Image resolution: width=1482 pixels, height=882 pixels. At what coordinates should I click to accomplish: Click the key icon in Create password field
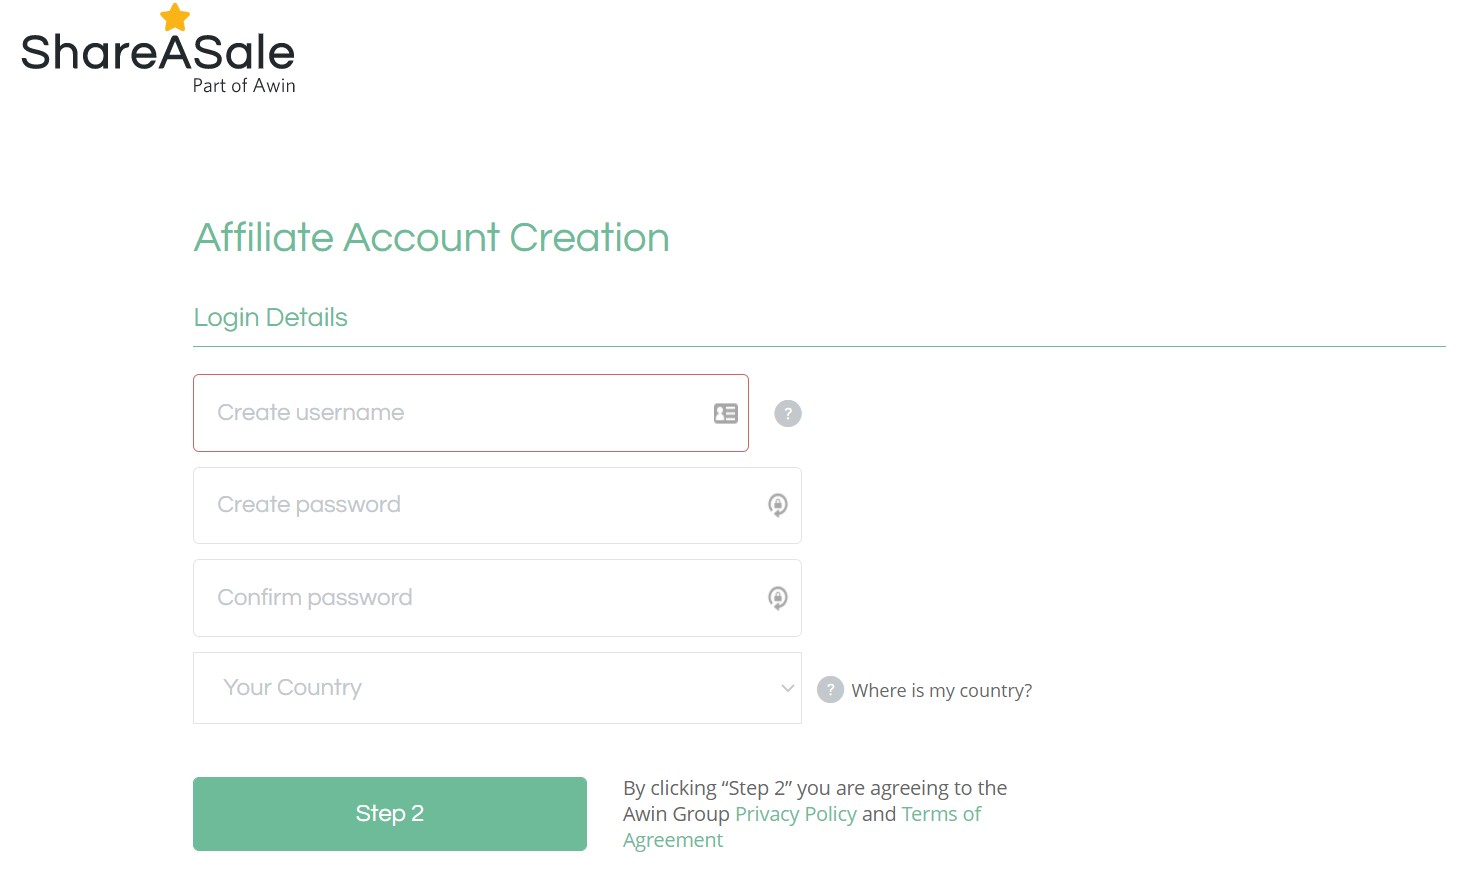point(777,505)
